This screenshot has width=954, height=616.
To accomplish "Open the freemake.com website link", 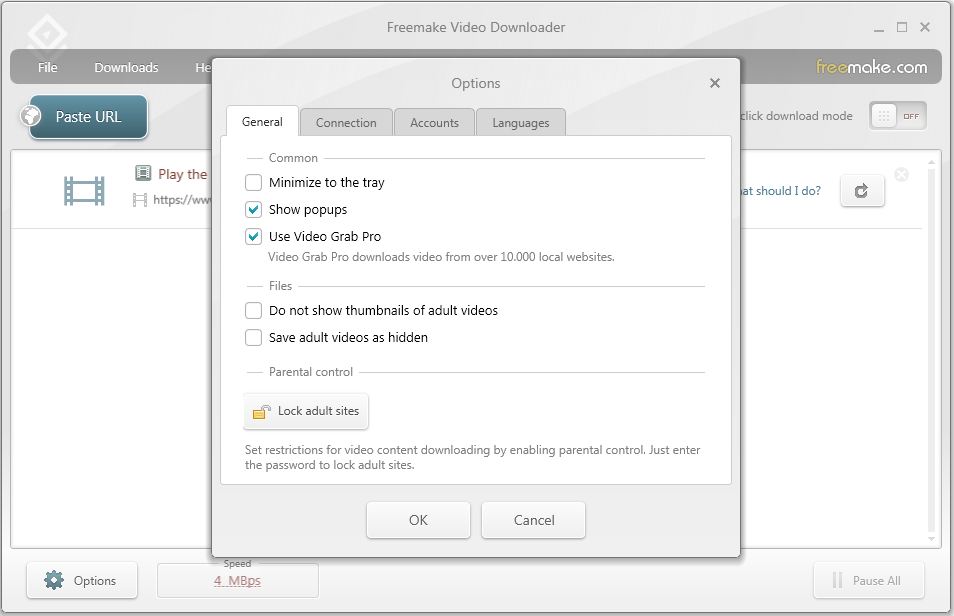I will pyautogui.click(x=871, y=67).
